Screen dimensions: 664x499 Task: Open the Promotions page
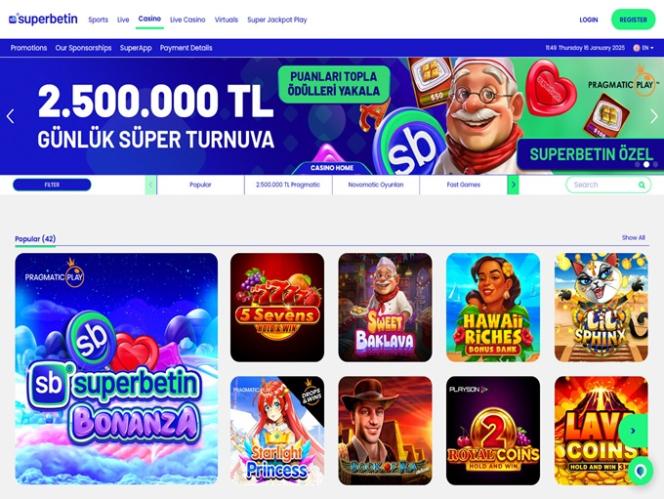[29, 48]
